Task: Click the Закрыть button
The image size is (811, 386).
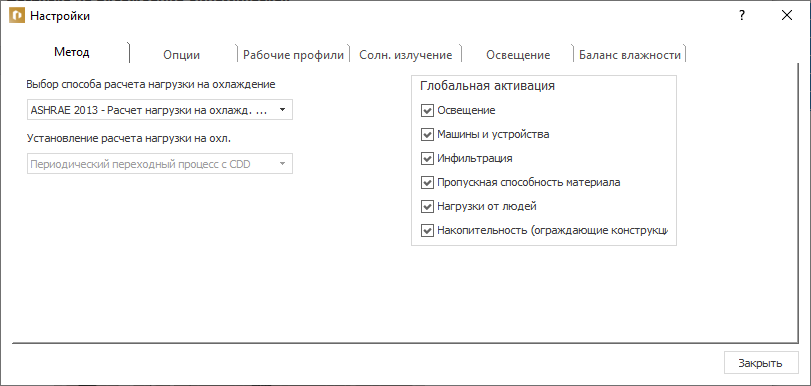Action: click(761, 363)
